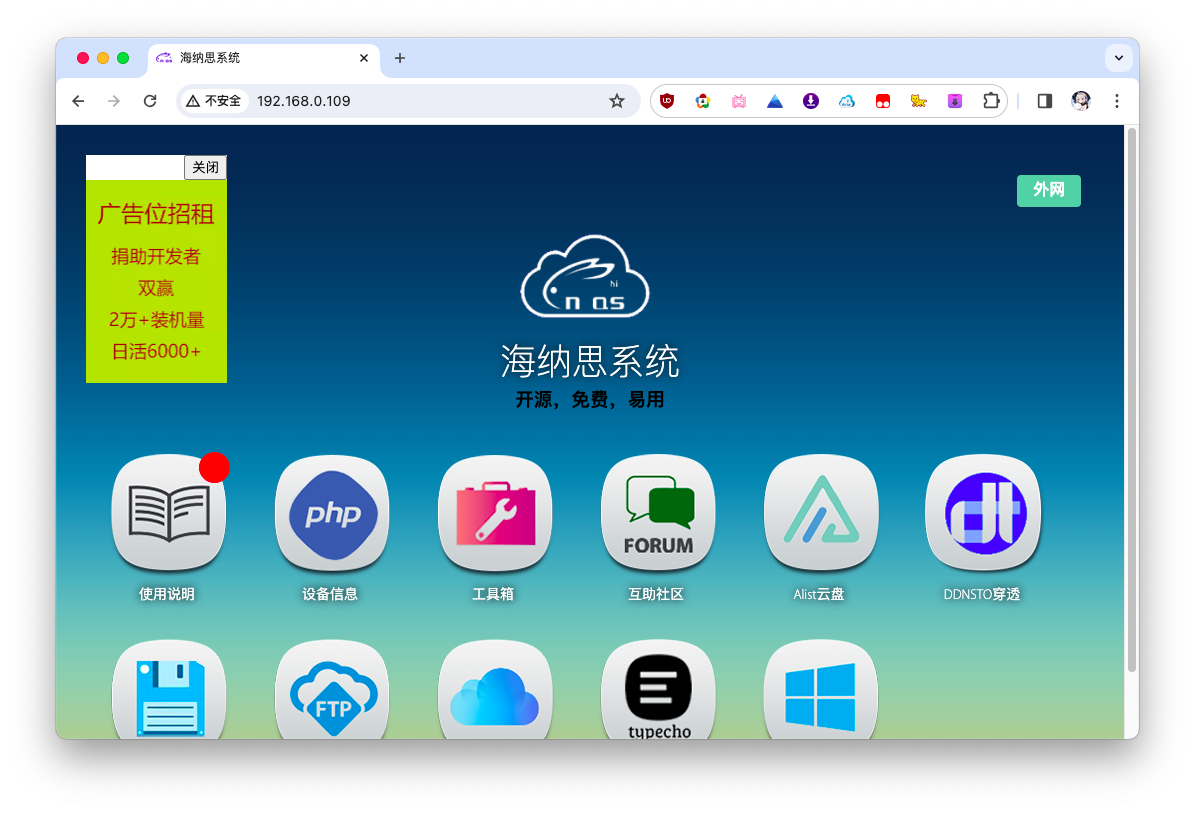This screenshot has height=813, width=1195.
Task: Open the blue cloud app icon
Action: [495, 692]
